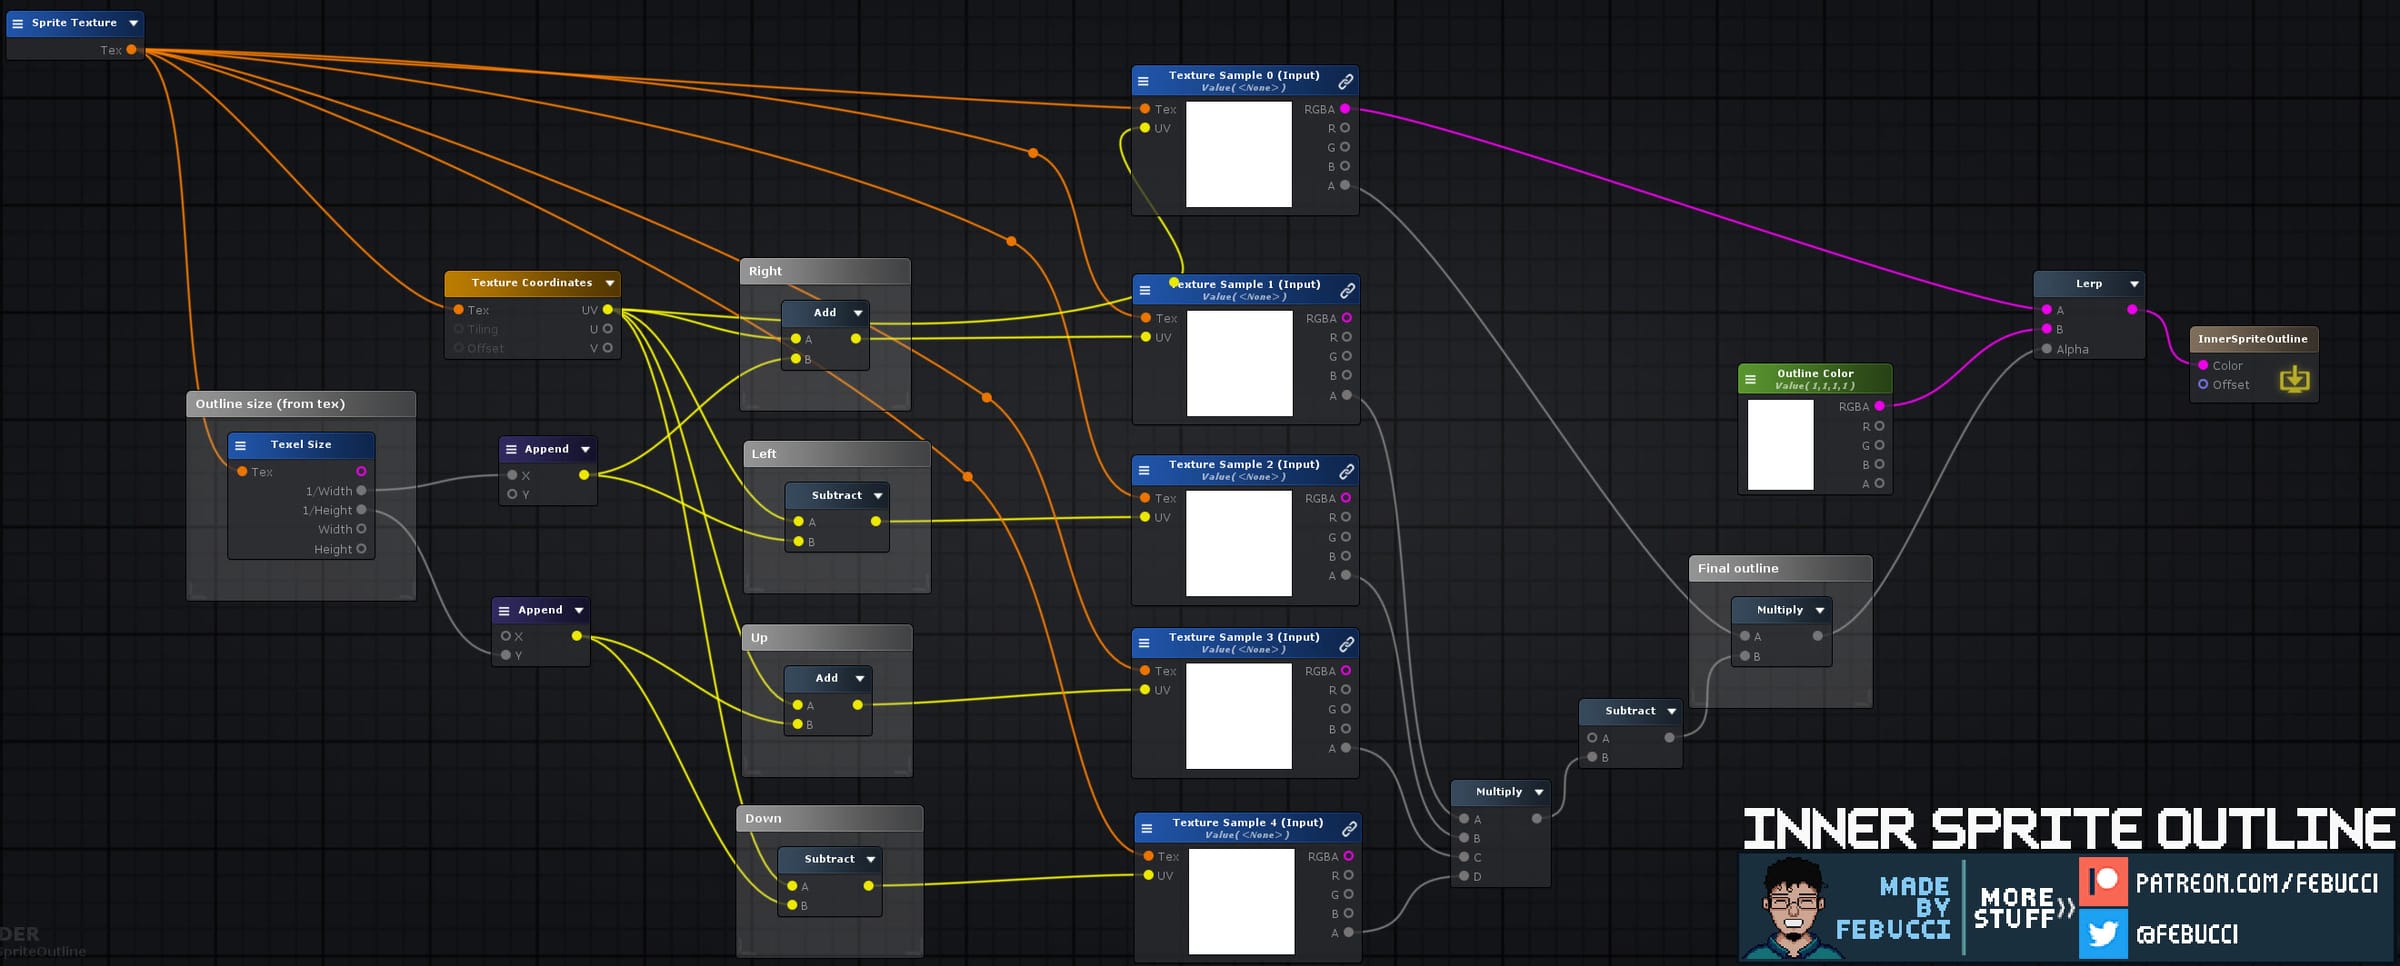Click the Offset port on InnerSpriteOutline node
This screenshot has width=2400, height=966.
click(2203, 384)
